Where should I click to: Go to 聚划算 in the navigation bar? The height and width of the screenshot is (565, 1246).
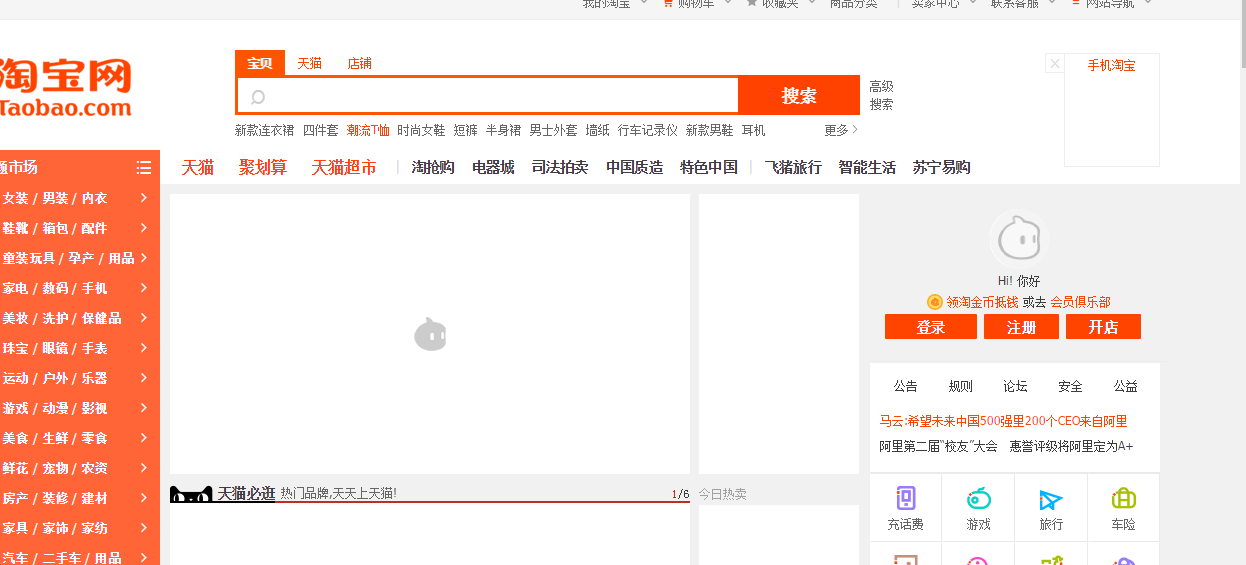pyautogui.click(x=263, y=167)
